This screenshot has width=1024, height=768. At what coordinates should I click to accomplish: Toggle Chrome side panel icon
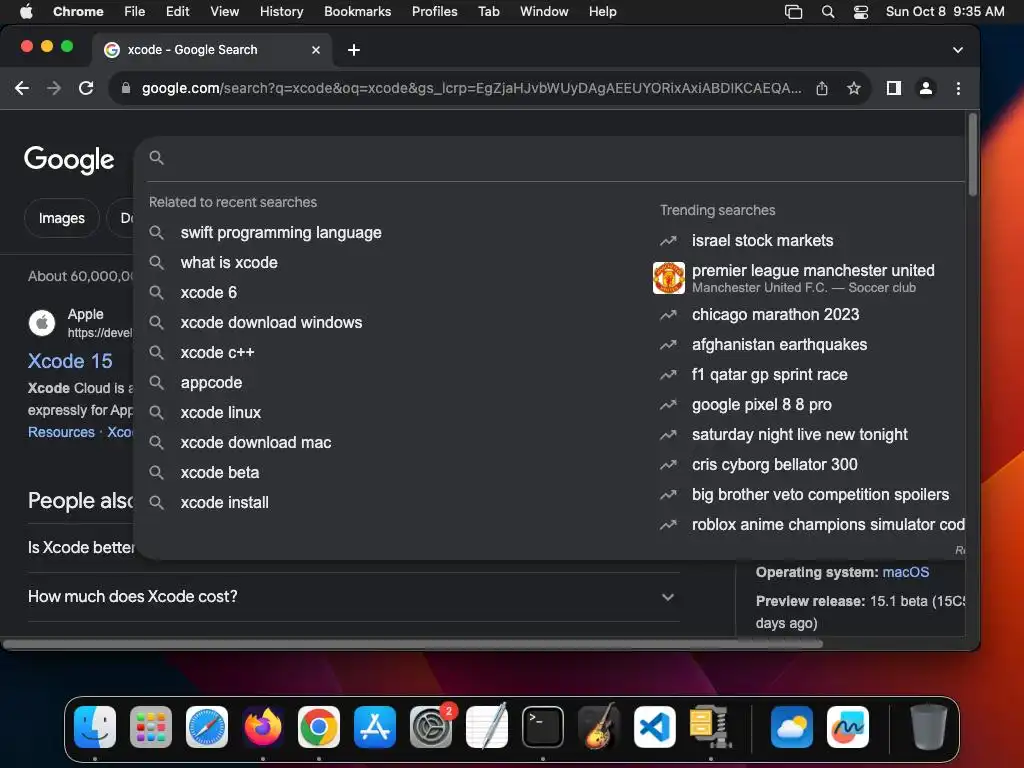tap(894, 88)
